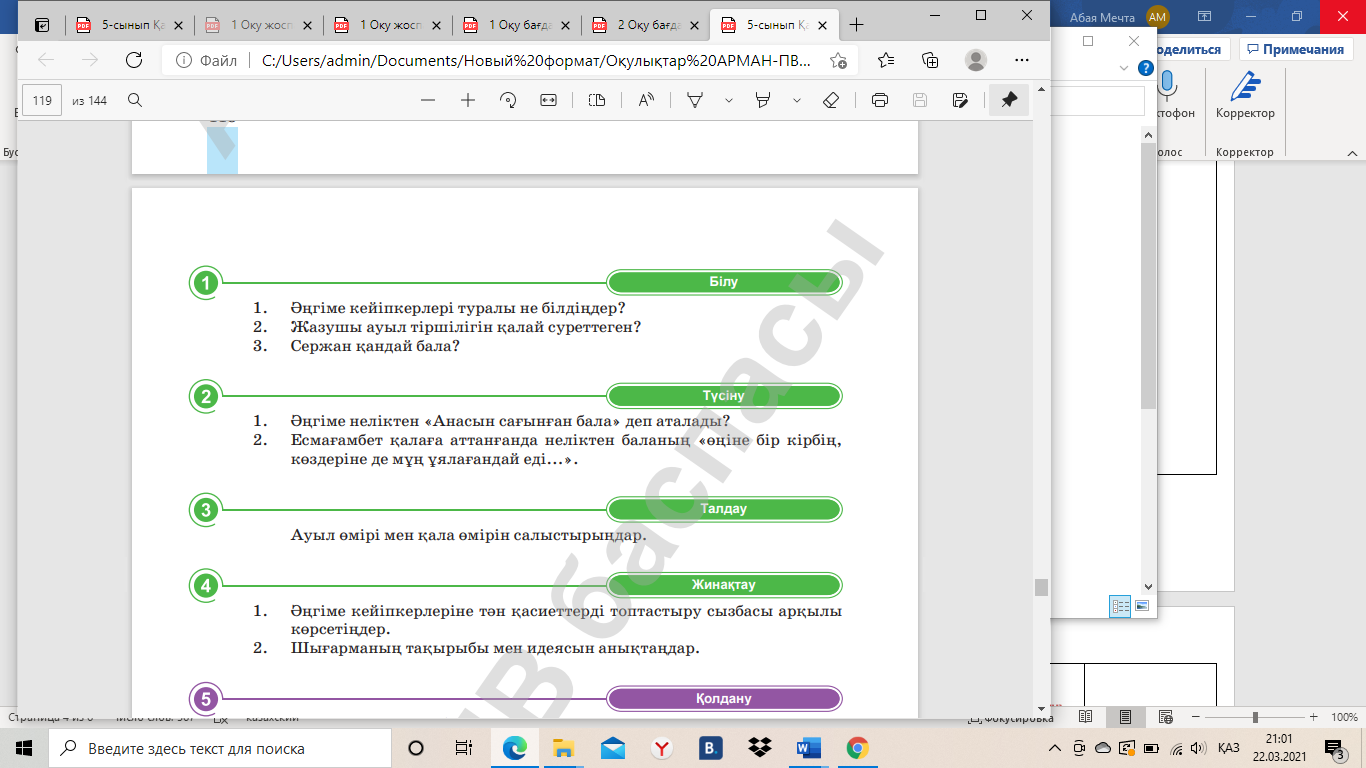The image size is (1366, 768).
Task: Click the dictation microphone icon in Word
Action: (x=1166, y=86)
